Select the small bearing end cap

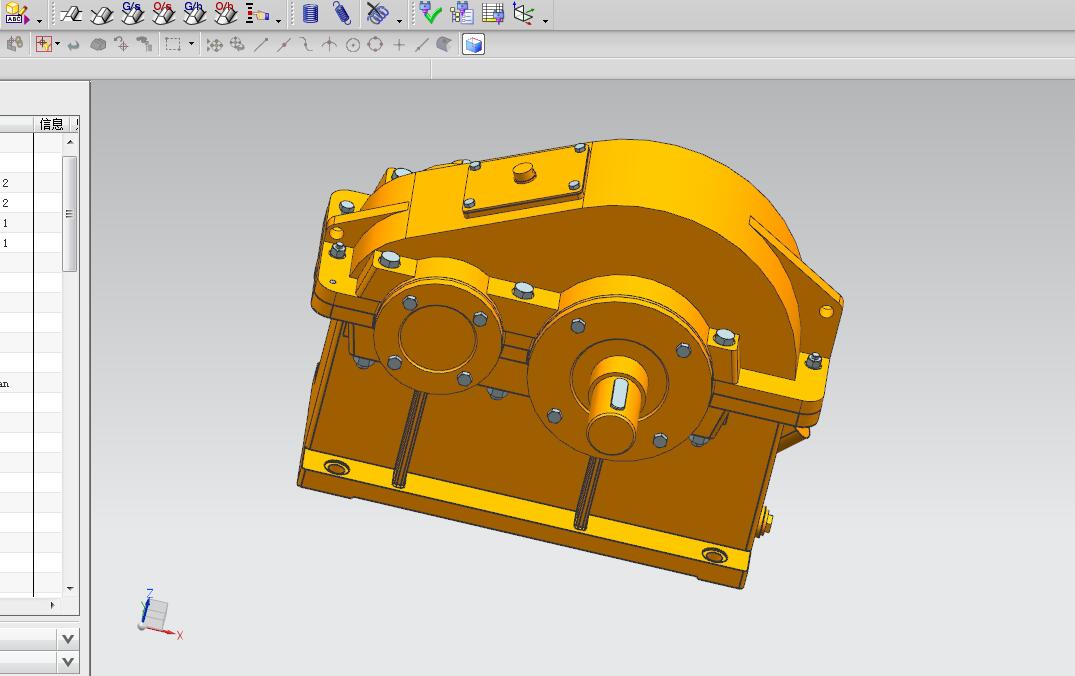pyautogui.click(x=437, y=337)
